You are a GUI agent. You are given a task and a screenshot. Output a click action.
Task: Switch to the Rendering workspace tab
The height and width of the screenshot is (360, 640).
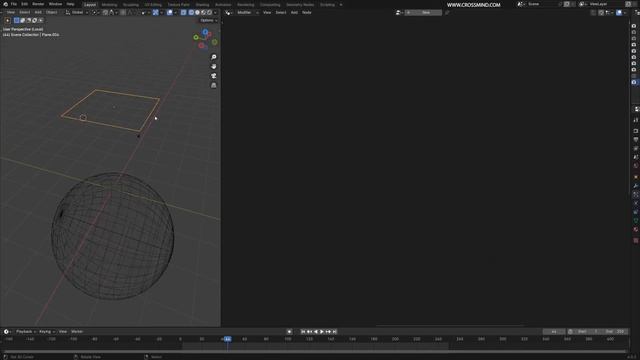pyautogui.click(x=246, y=5)
